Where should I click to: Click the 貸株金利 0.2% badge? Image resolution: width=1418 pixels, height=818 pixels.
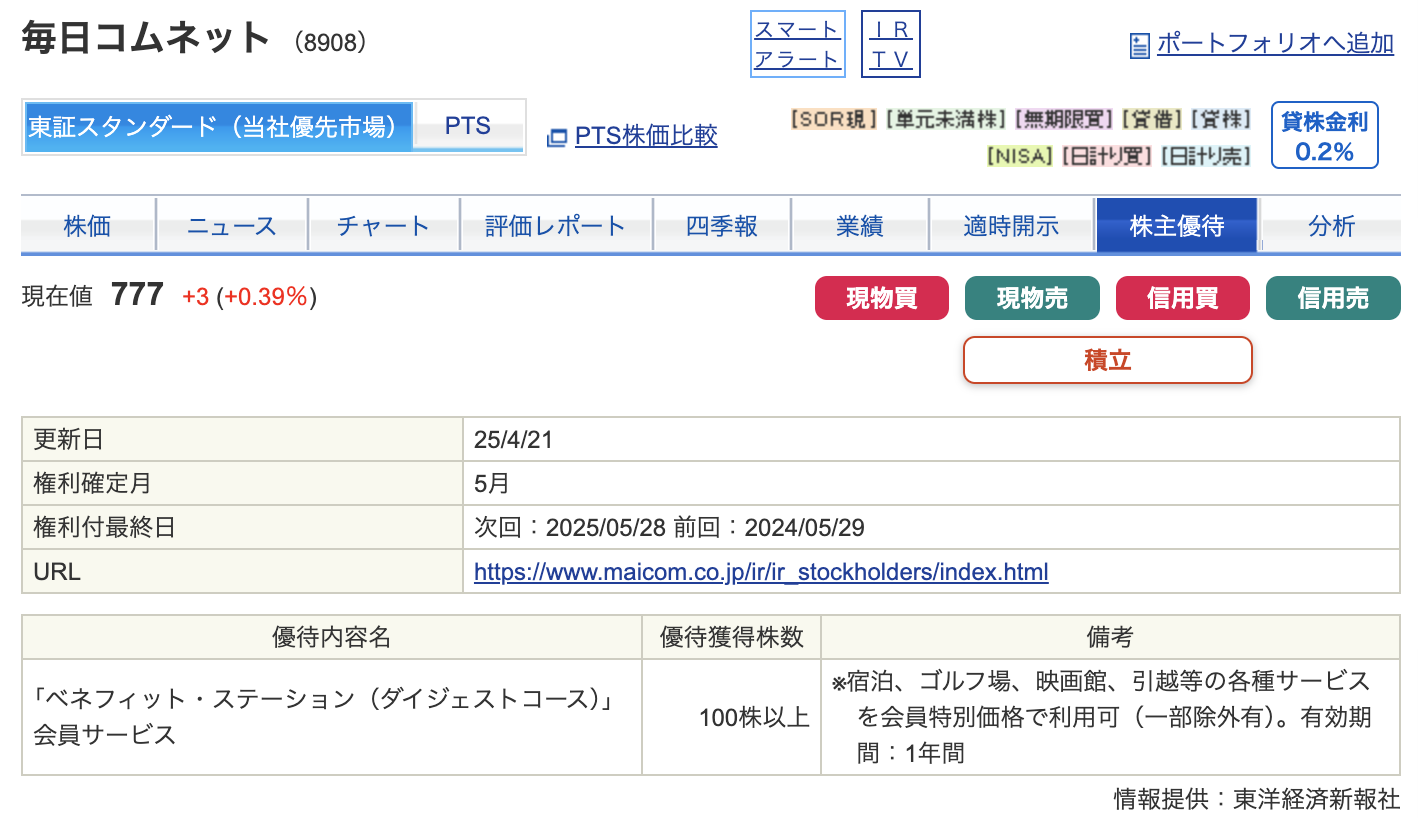point(1325,136)
